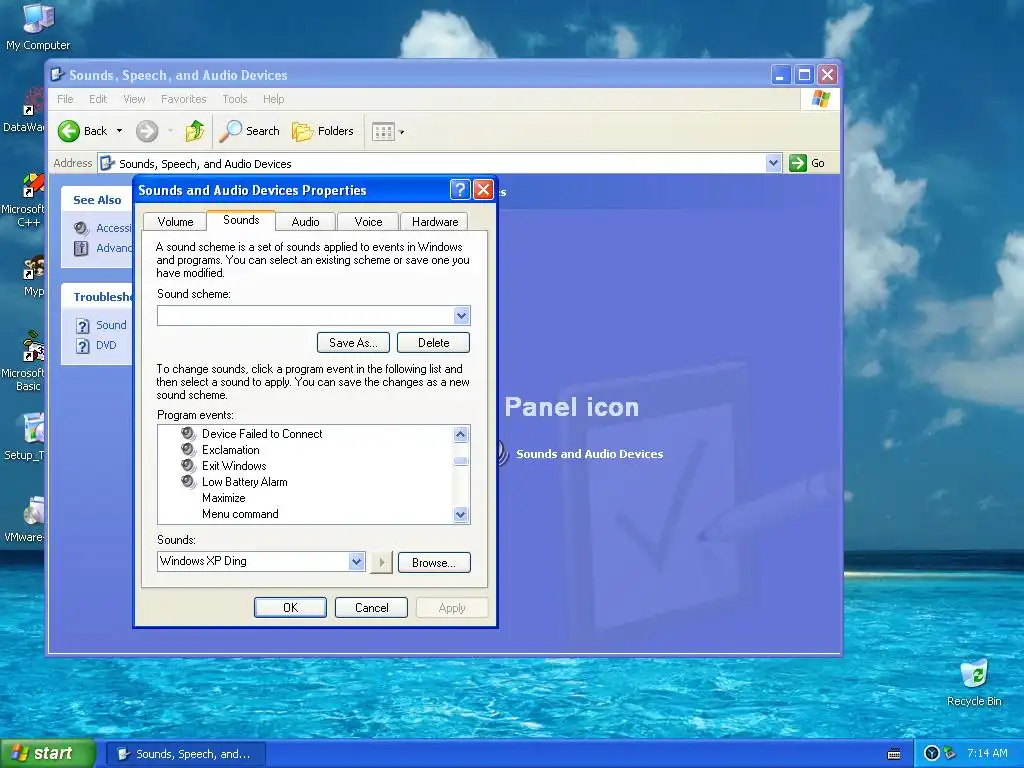
Task: Click speaker icon beside Device Failed to Connect
Action: click(188, 433)
